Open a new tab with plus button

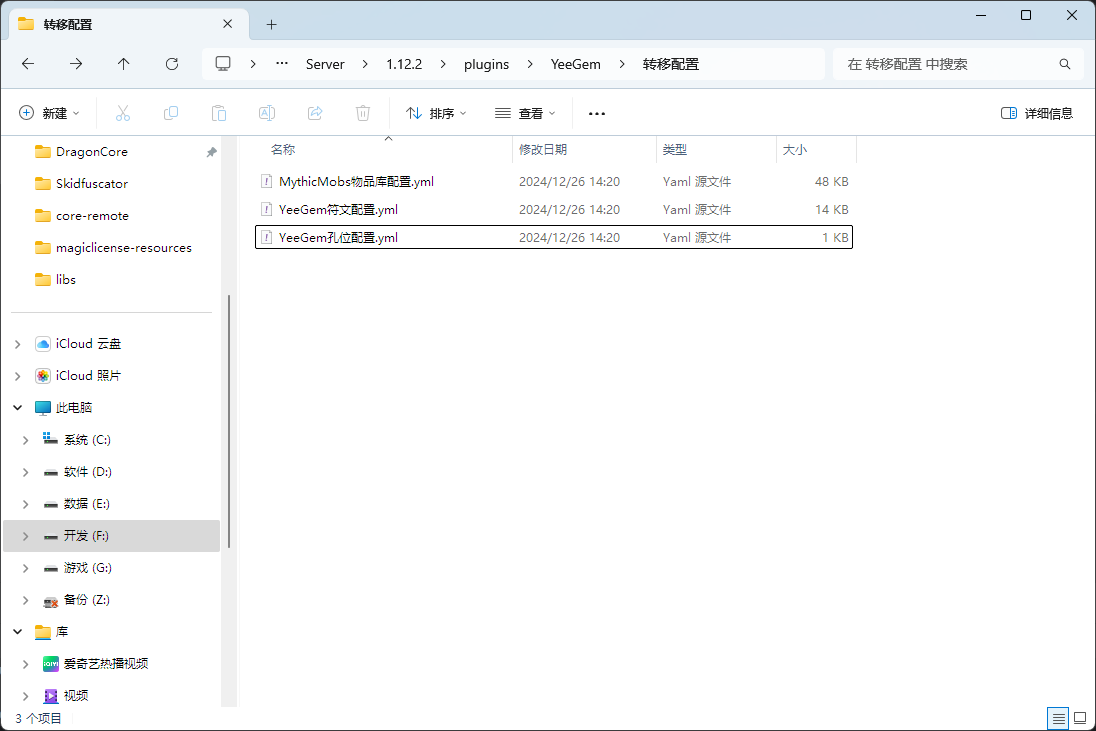pos(271,24)
